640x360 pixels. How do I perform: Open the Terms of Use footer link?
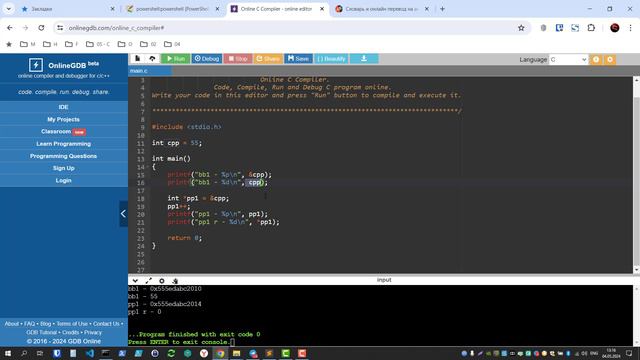(x=72, y=324)
